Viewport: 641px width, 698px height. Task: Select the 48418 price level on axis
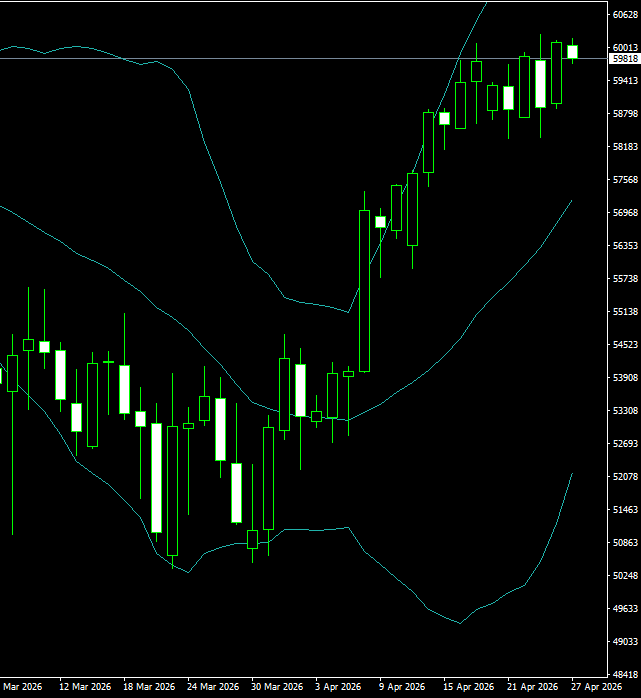coord(626,674)
